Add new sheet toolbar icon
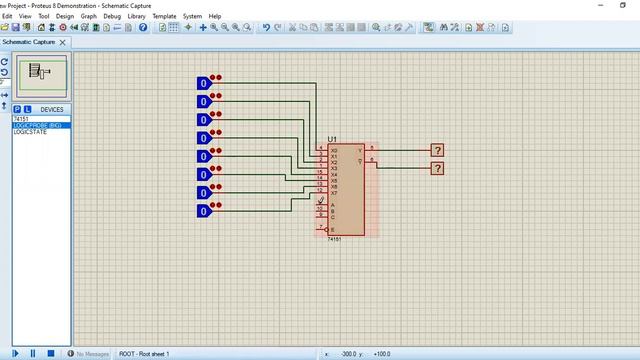 pos(469,27)
